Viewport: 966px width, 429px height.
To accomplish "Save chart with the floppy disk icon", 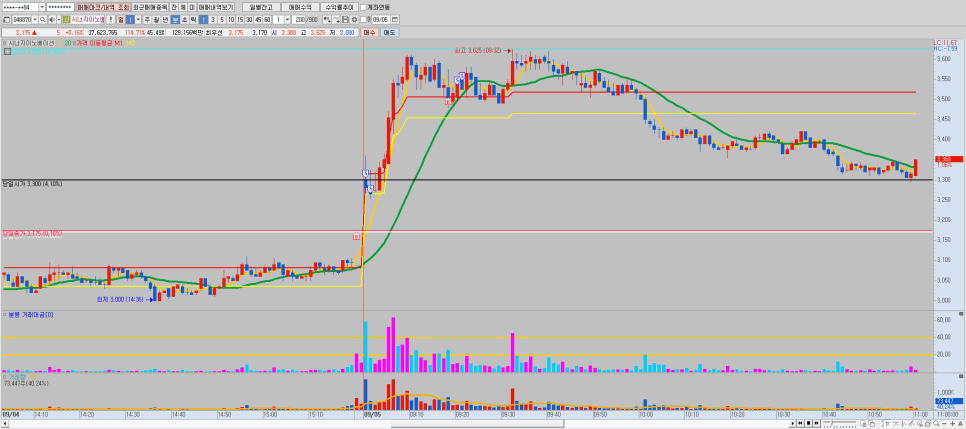I will (345, 20).
